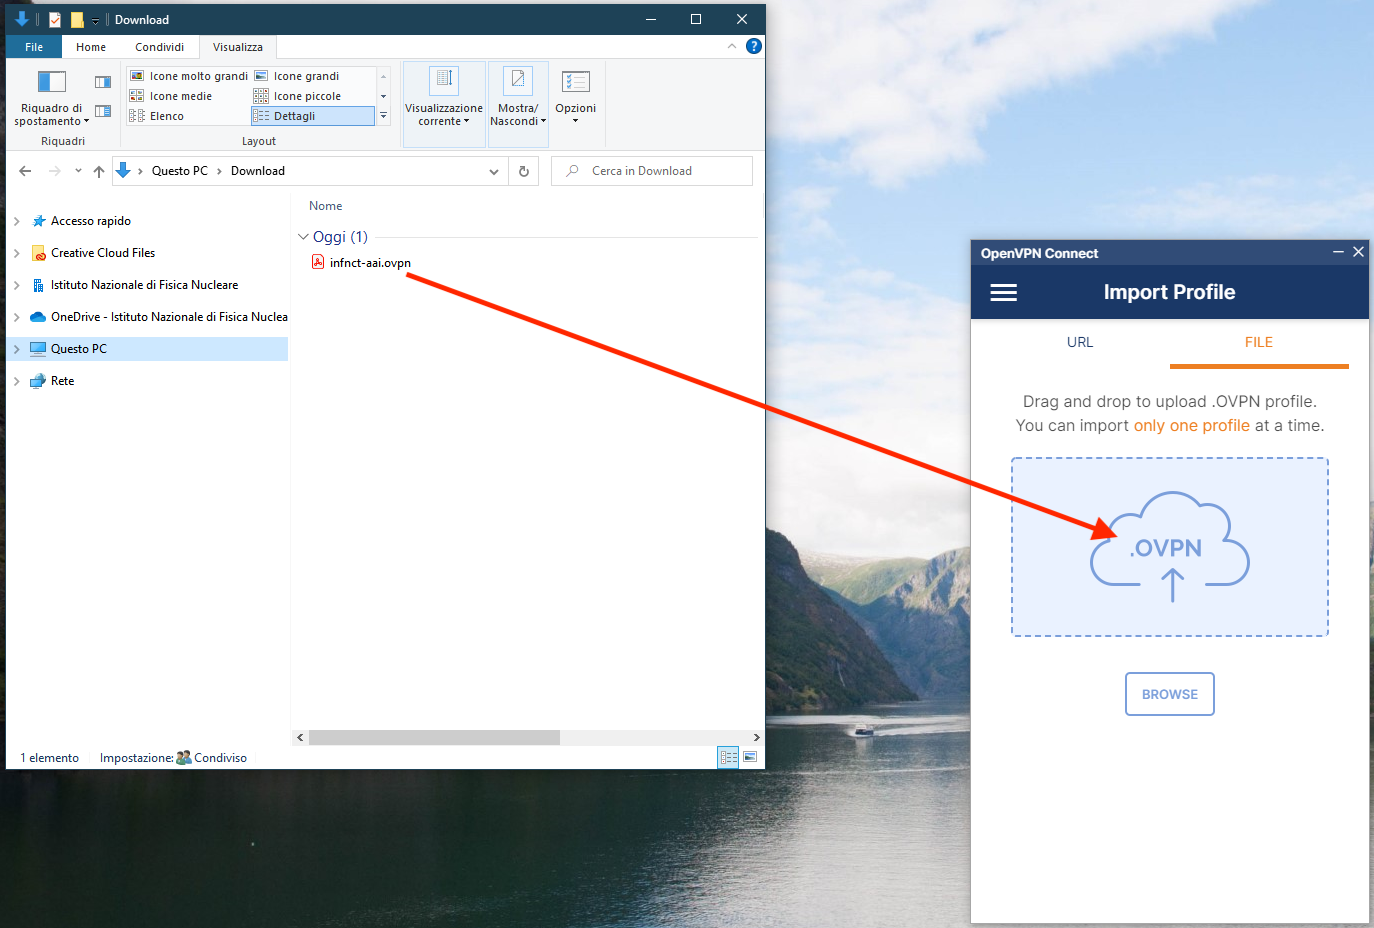The width and height of the screenshot is (1374, 928).
Task: Select OneDrive - Istituto Nazionale in navigation pane
Action: coord(169,317)
